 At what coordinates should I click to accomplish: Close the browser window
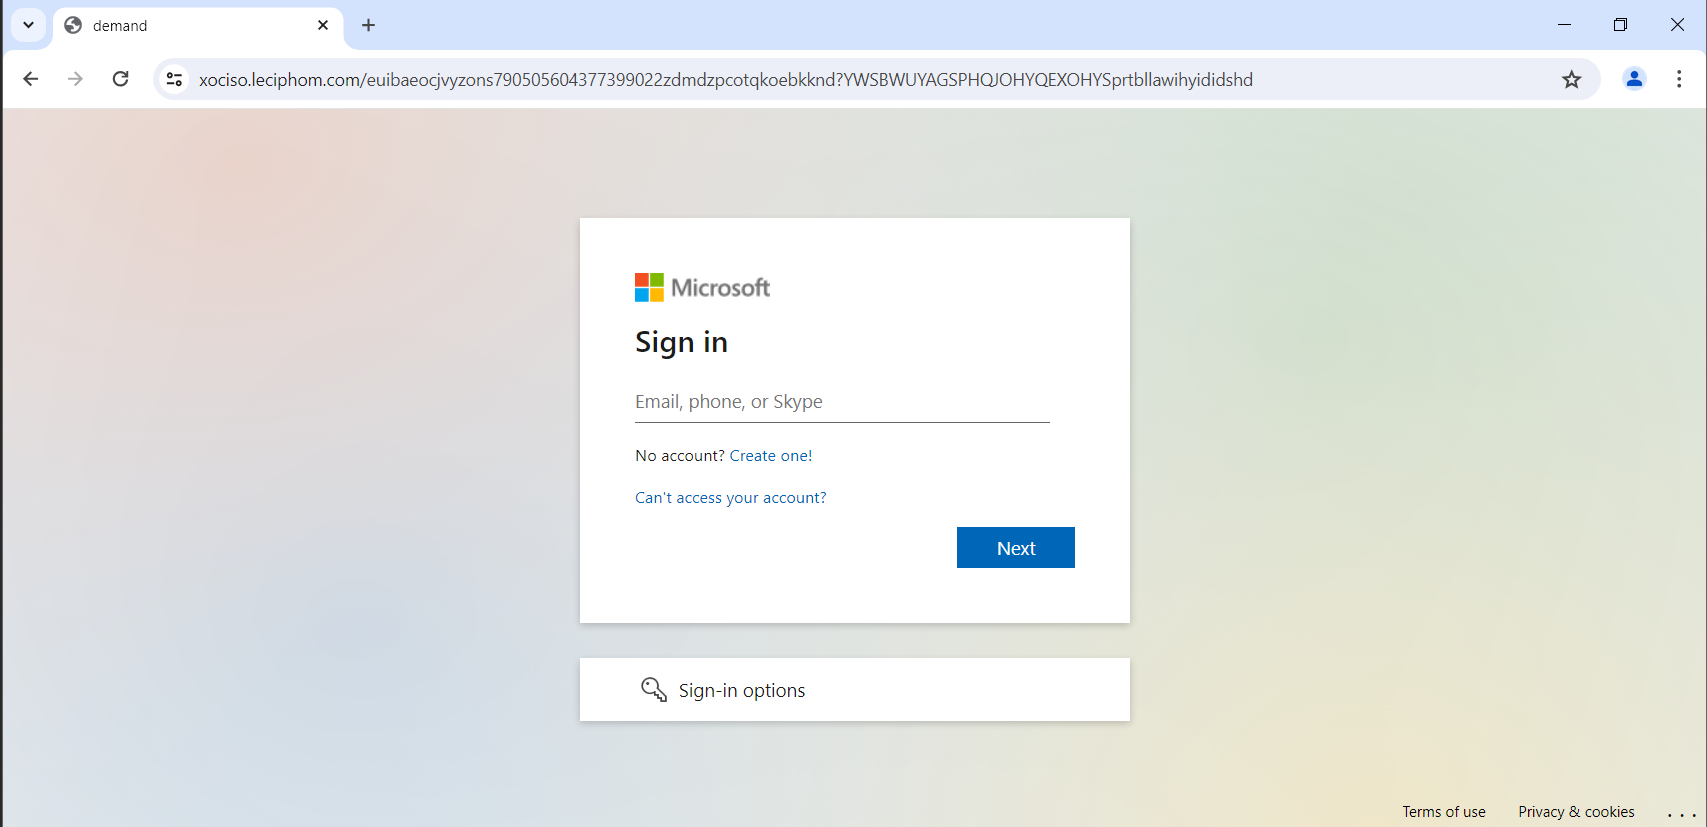(x=1677, y=25)
